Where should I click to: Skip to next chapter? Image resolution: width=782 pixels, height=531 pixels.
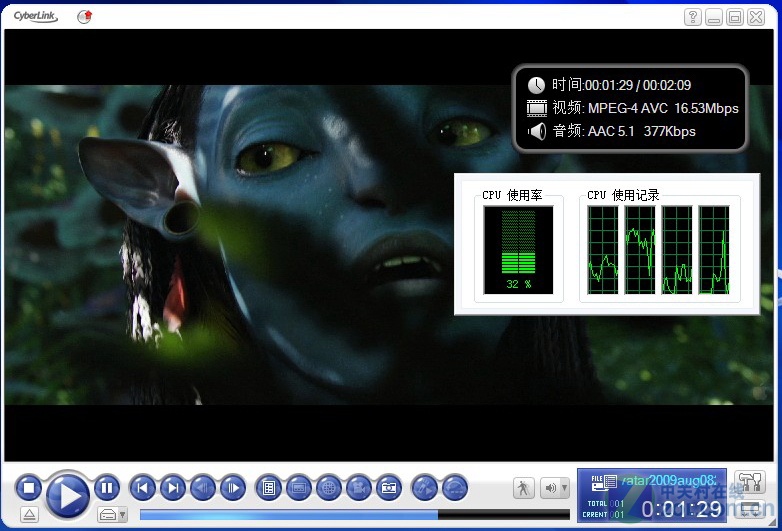coord(173,488)
